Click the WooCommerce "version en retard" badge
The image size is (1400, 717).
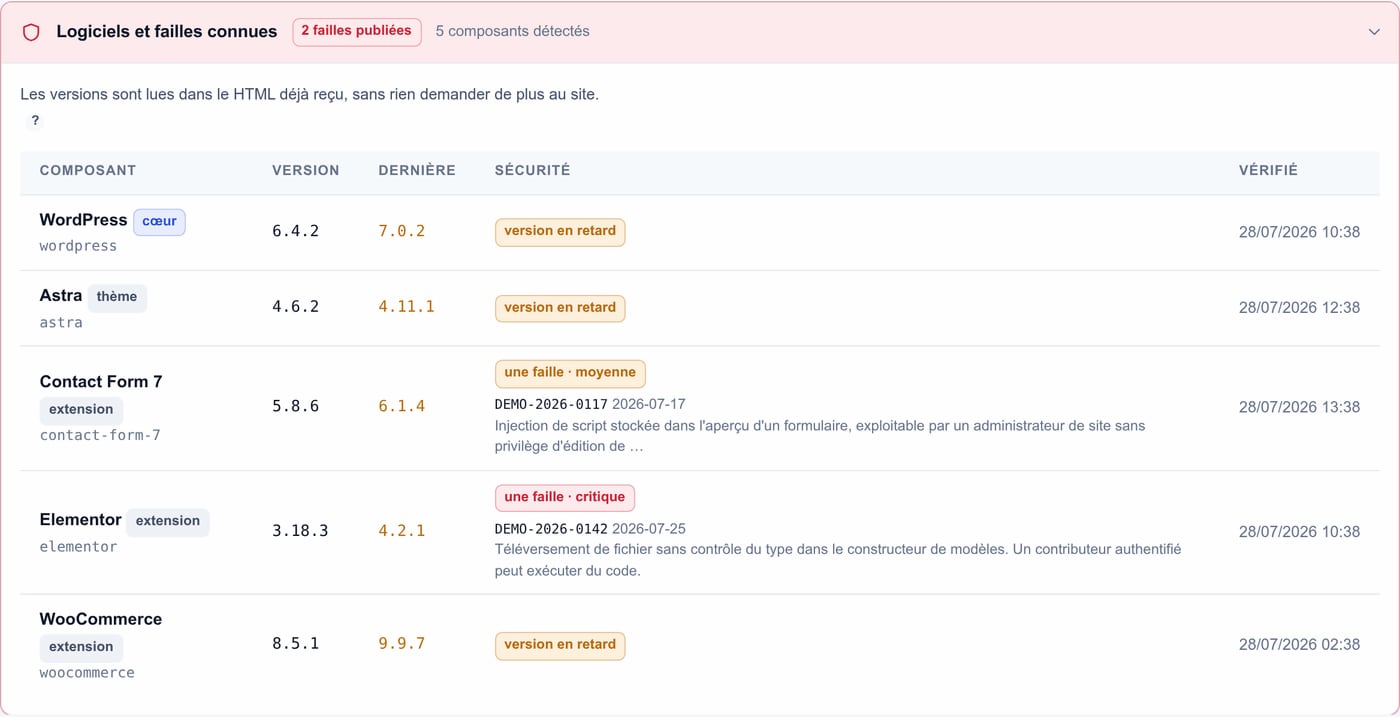point(560,646)
